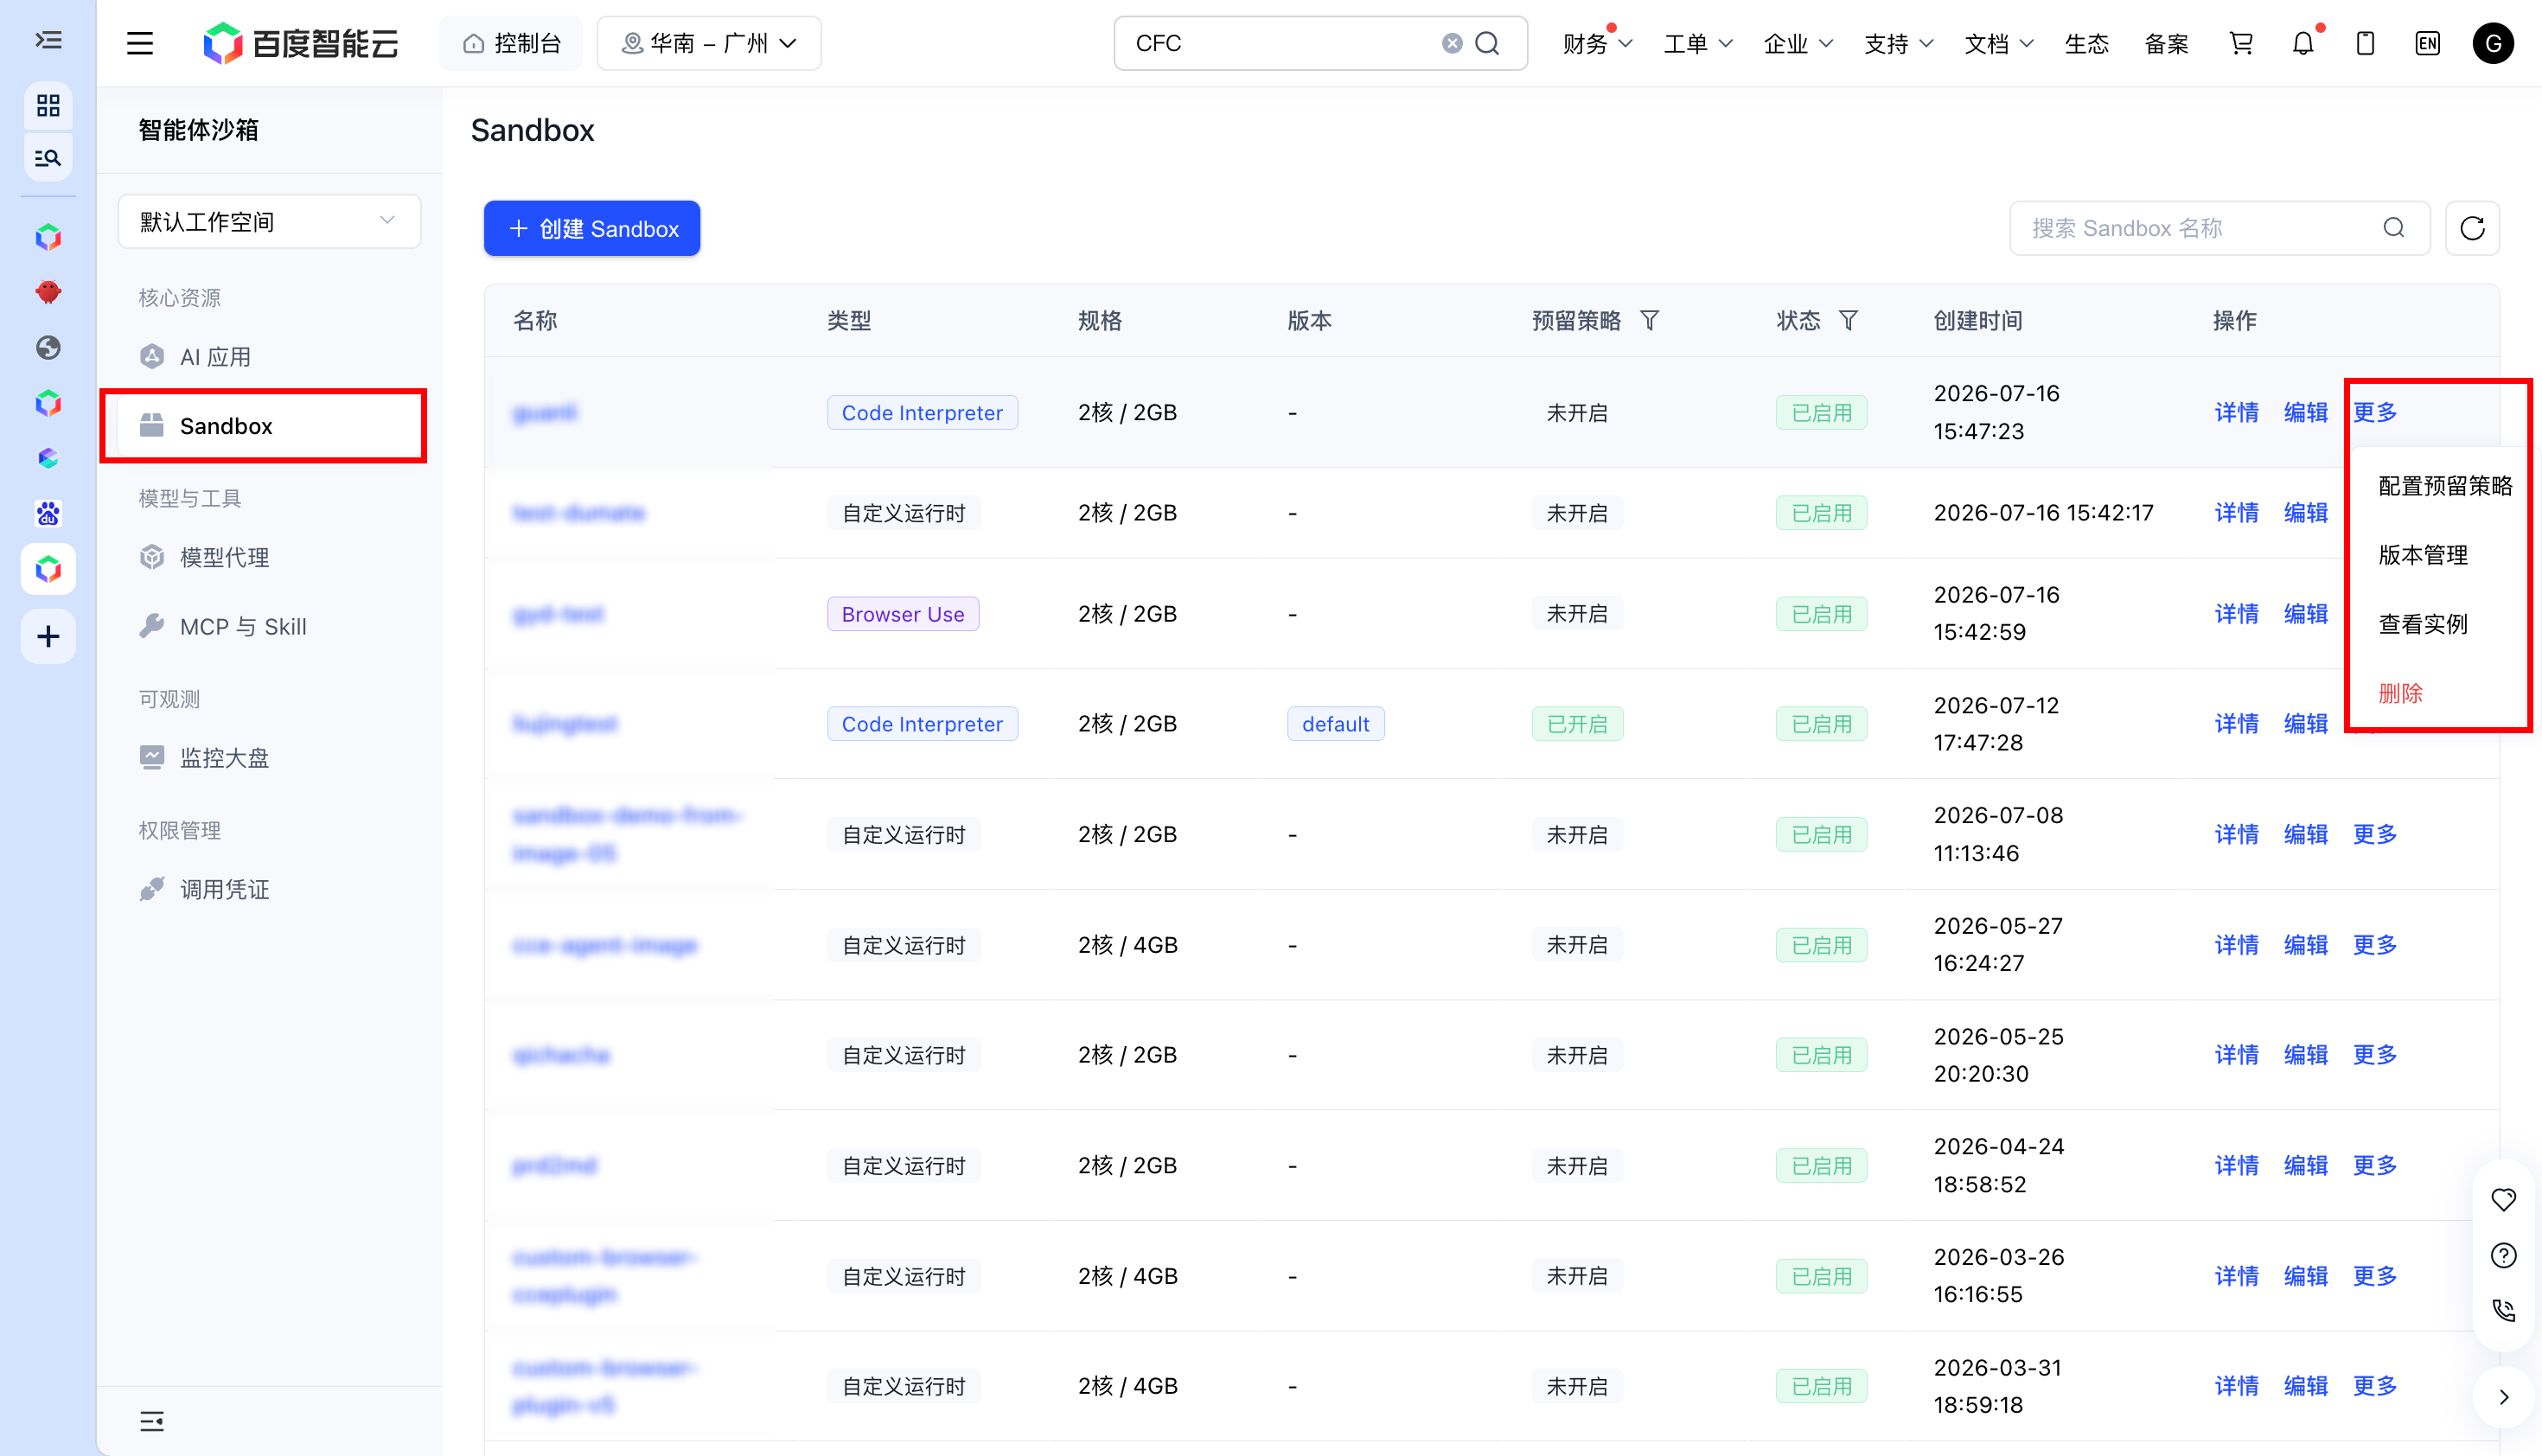Viewport: 2542px width, 1456px height.
Task: Filter by 预留策略 funnel icon
Action: point(1649,320)
